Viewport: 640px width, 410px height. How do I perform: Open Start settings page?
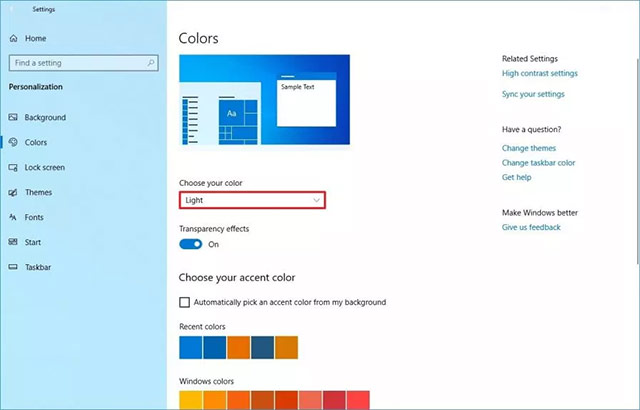33,242
